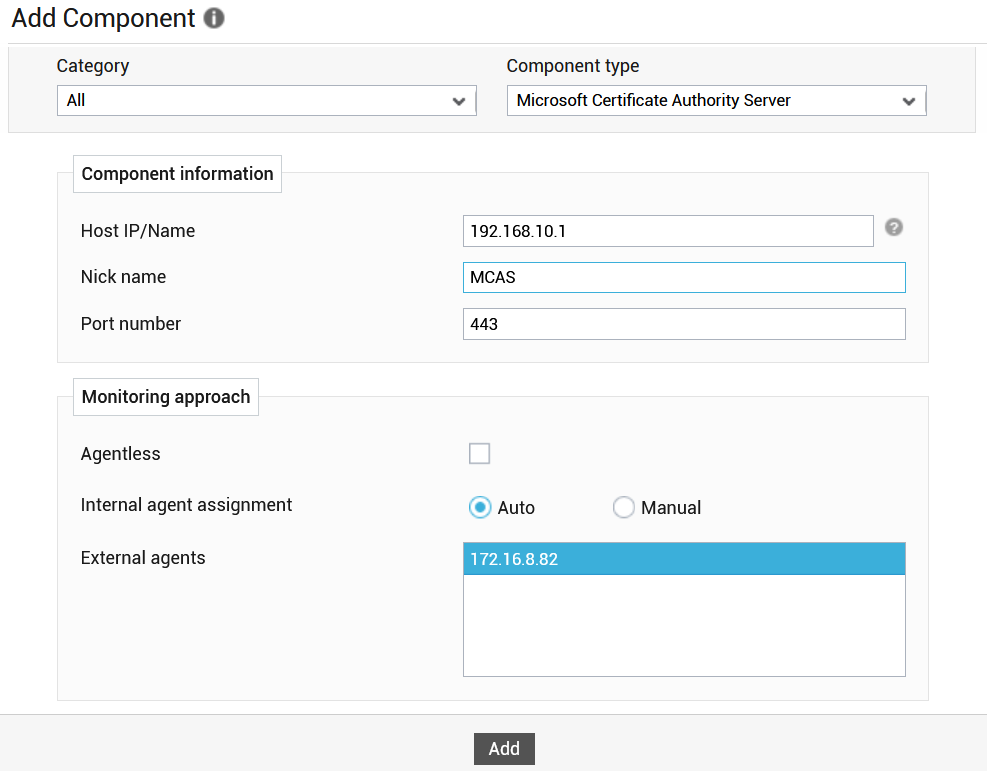The image size is (987, 771).
Task: Click the Auto label text
Action: tap(516, 508)
